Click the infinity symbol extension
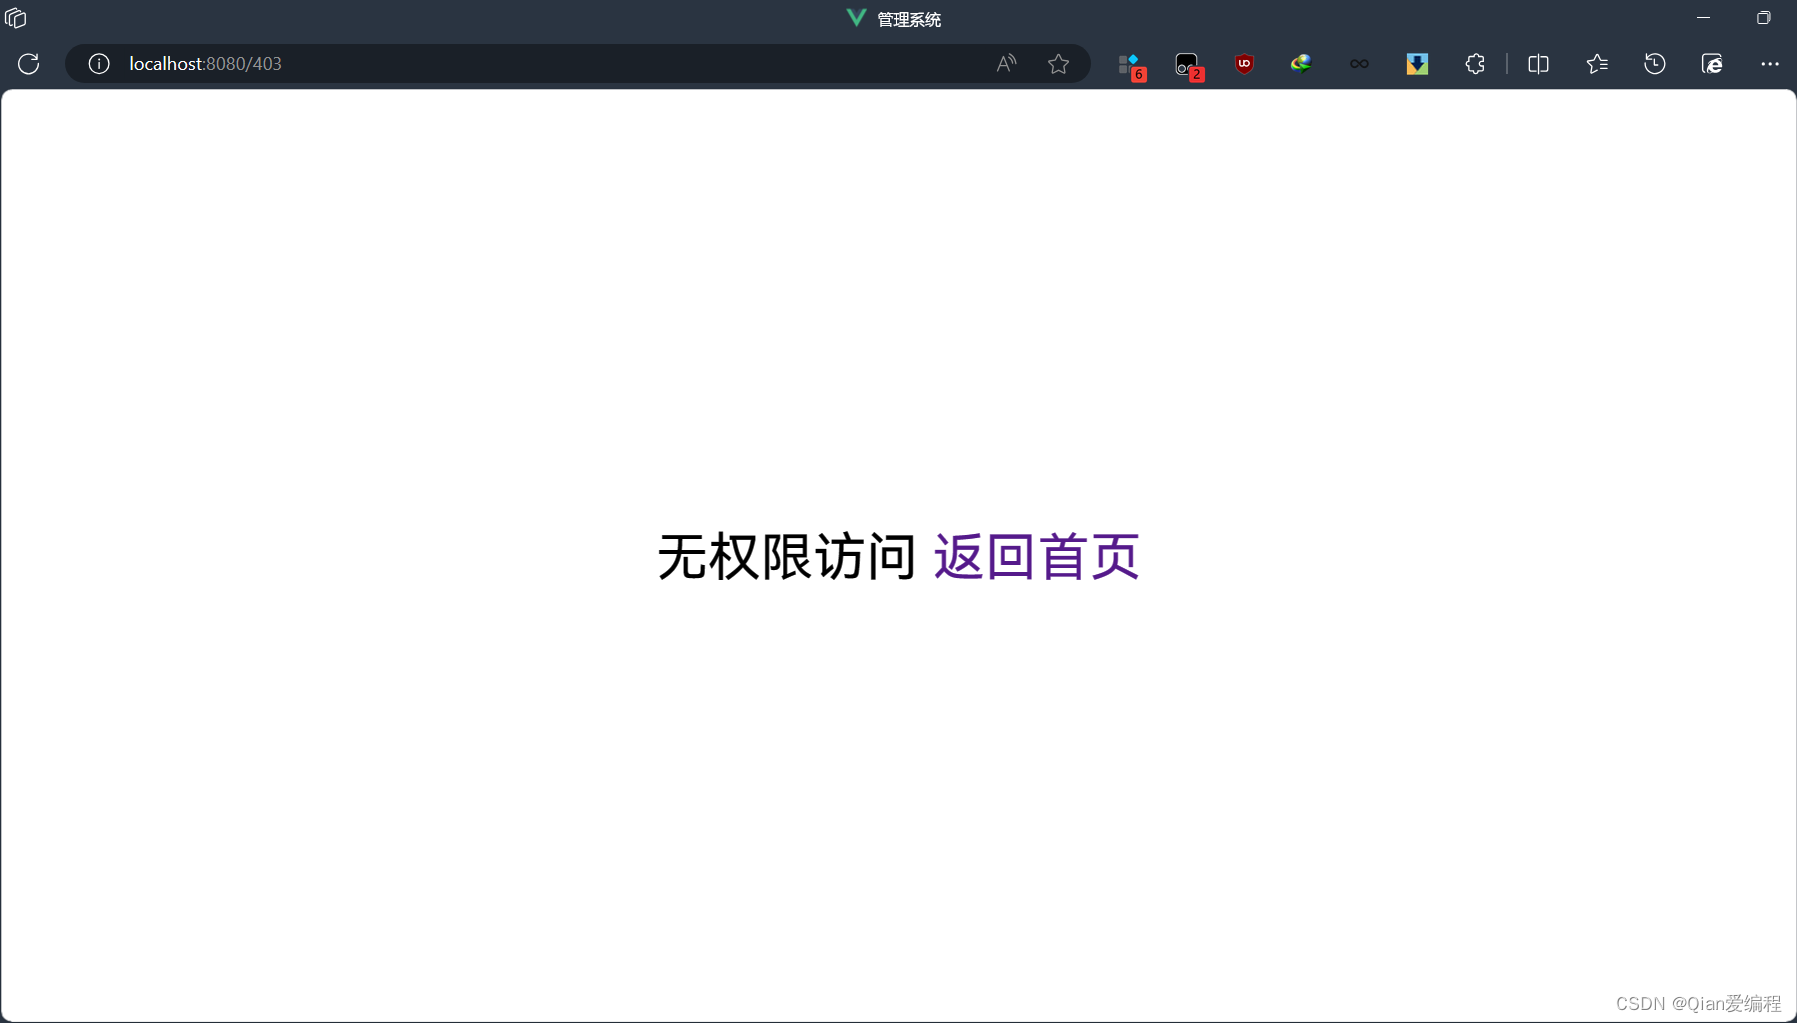1797x1023 pixels. (1359, 64)
